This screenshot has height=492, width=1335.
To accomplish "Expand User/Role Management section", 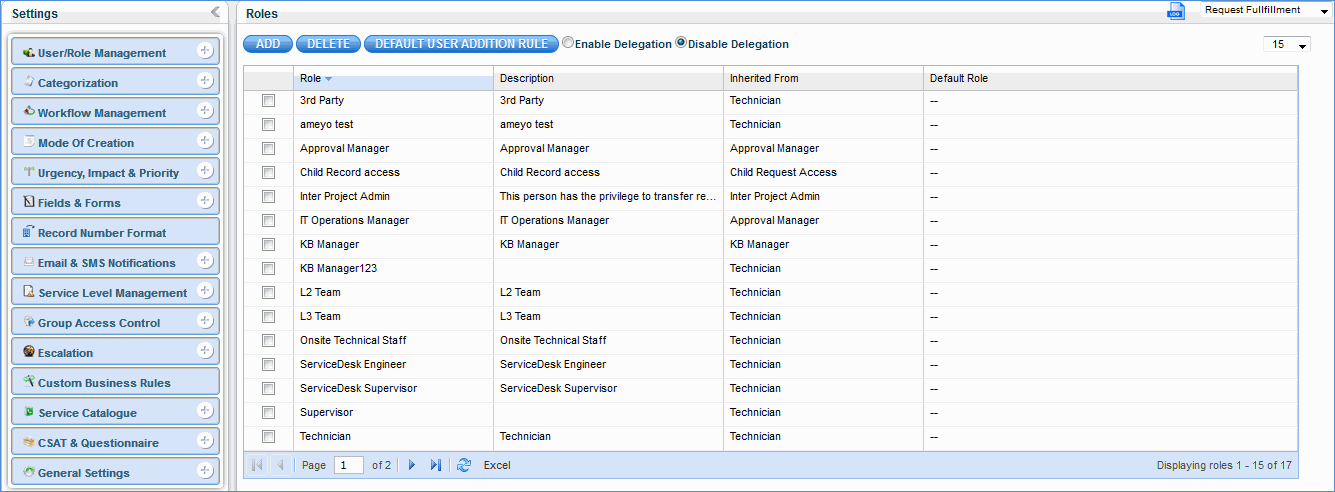I will 205,52.
